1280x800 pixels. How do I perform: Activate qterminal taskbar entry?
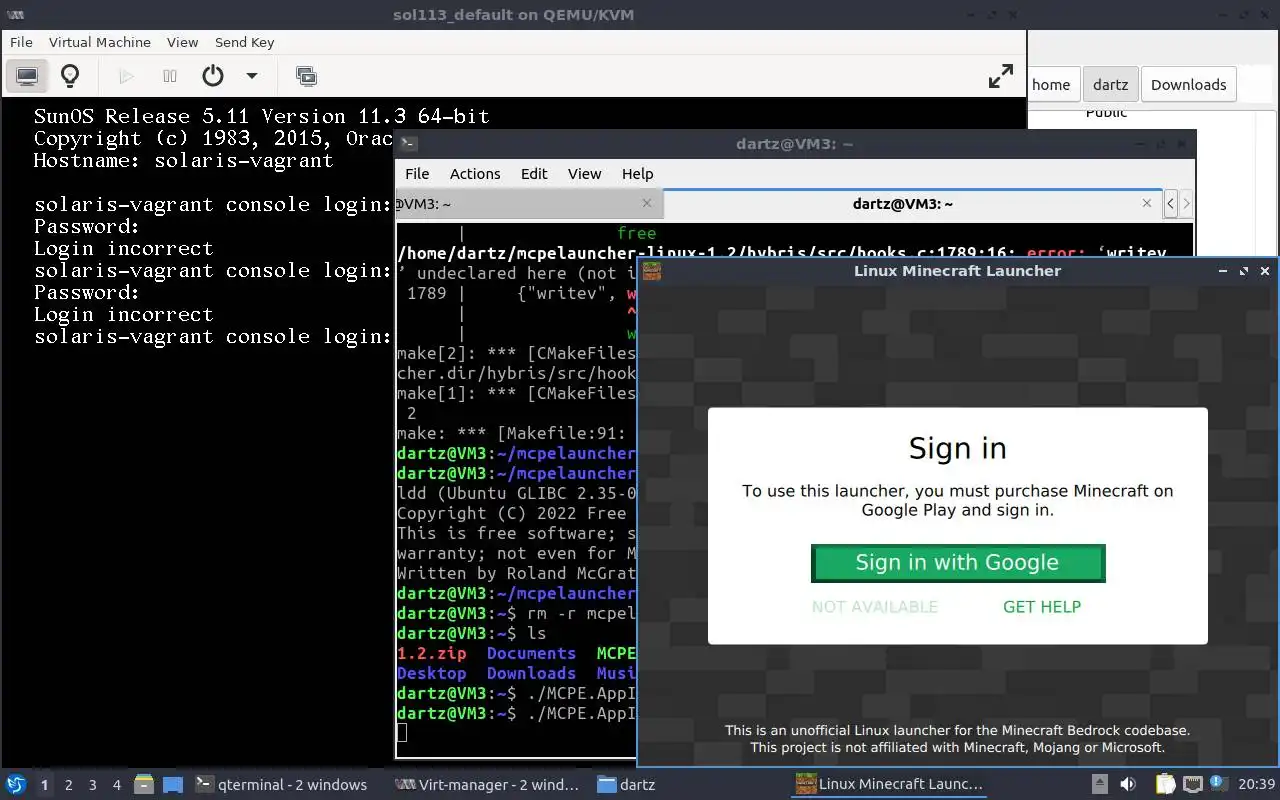pos(280,785)
